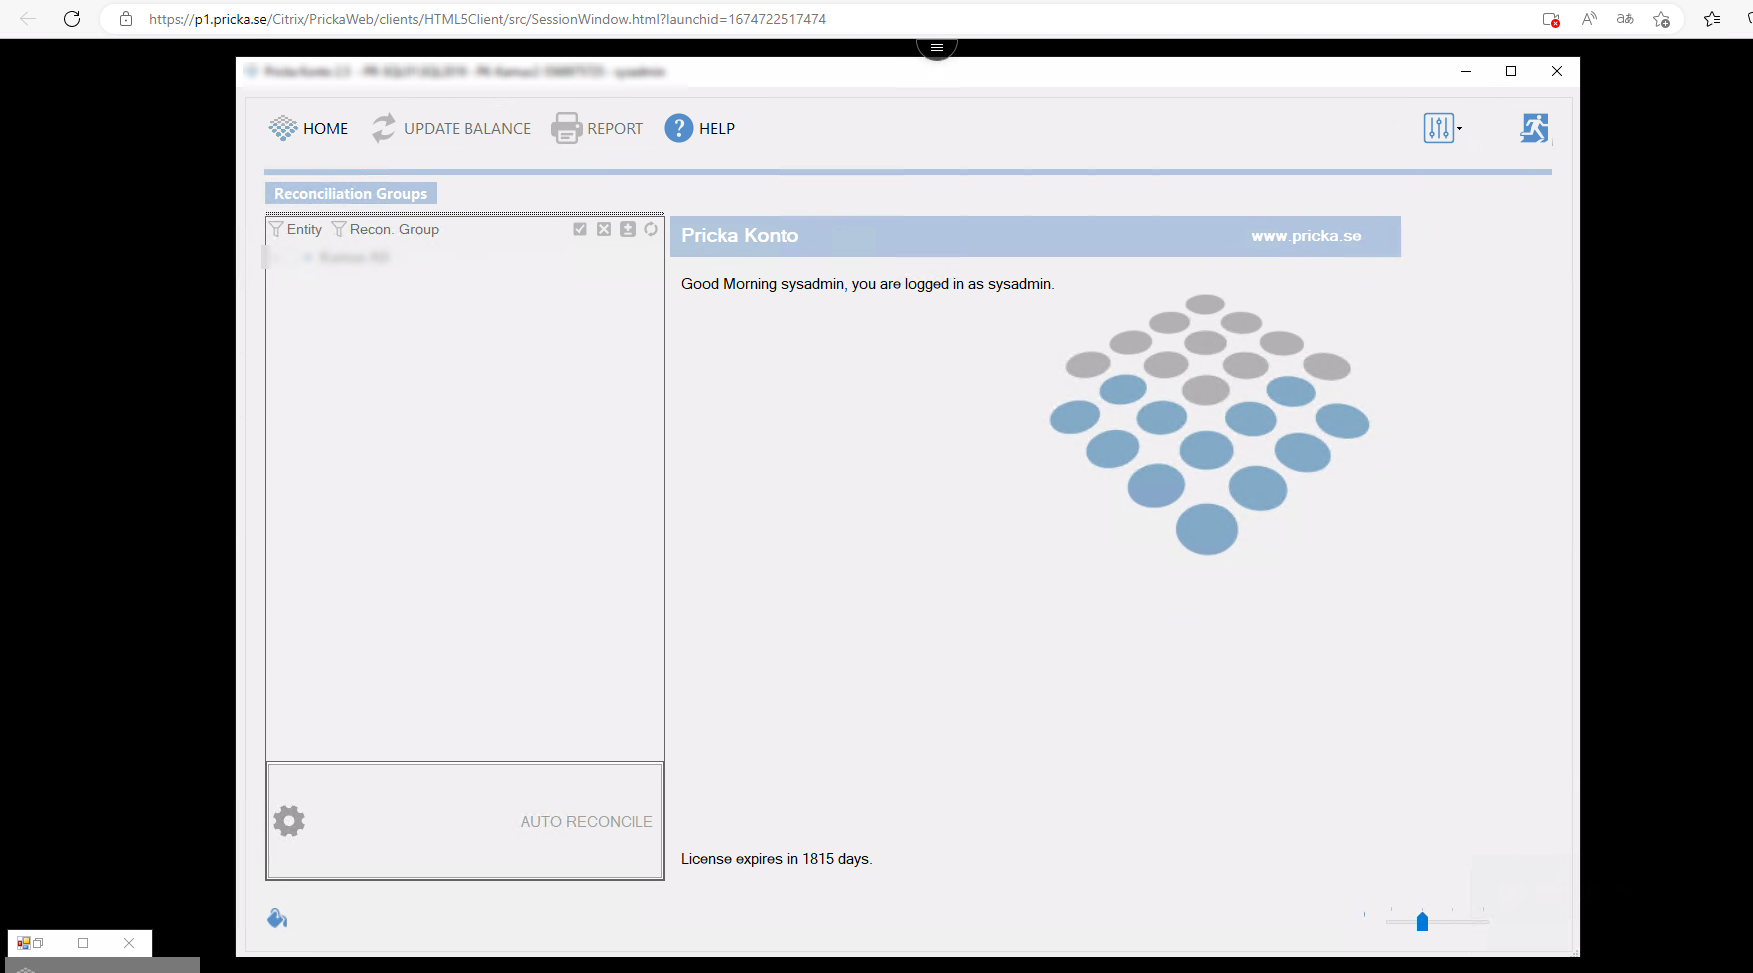Screen dimensions: 1753x973
Task: Click the exit running-man icon
Action: point(1534,128)
